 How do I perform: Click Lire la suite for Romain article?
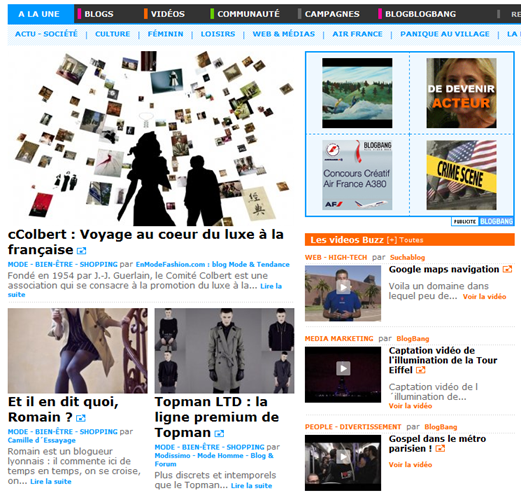51,481
